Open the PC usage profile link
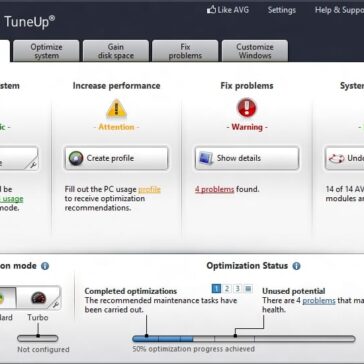This screenshot has height=364, width=364. pyautogui.click(x=149, y=190)
